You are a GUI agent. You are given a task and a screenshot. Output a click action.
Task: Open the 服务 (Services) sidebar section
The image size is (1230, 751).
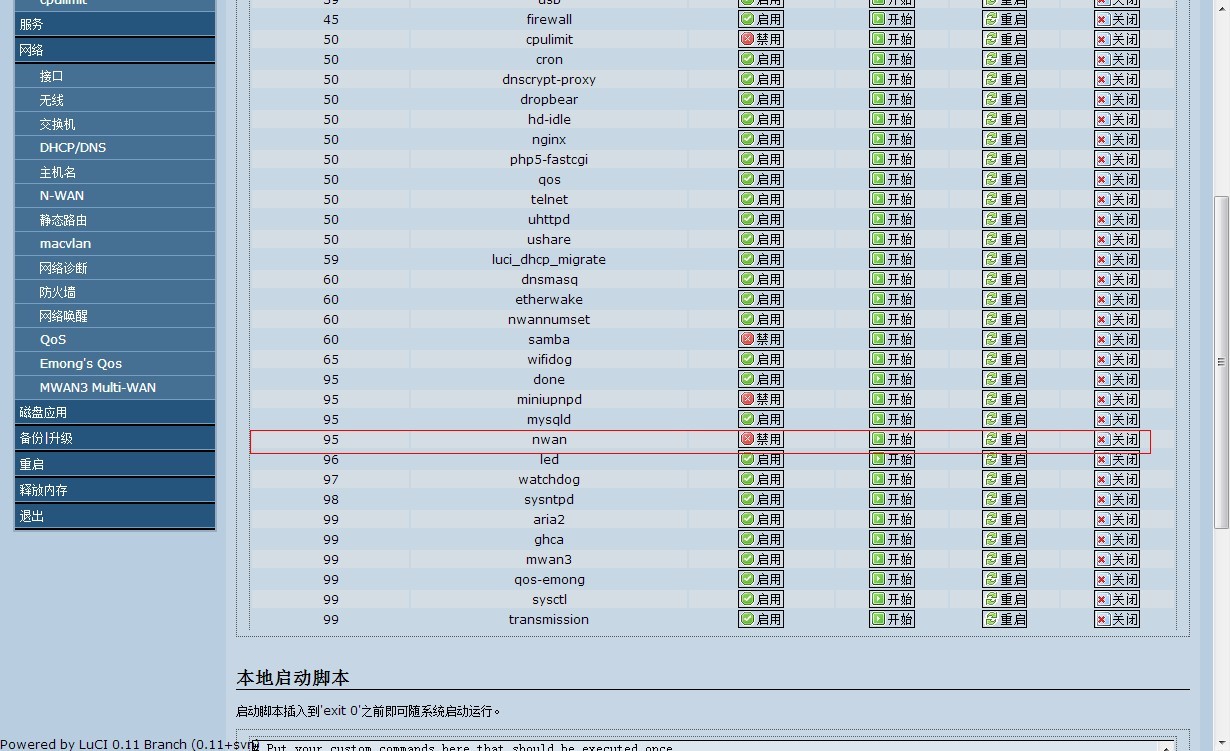(115, 24)
